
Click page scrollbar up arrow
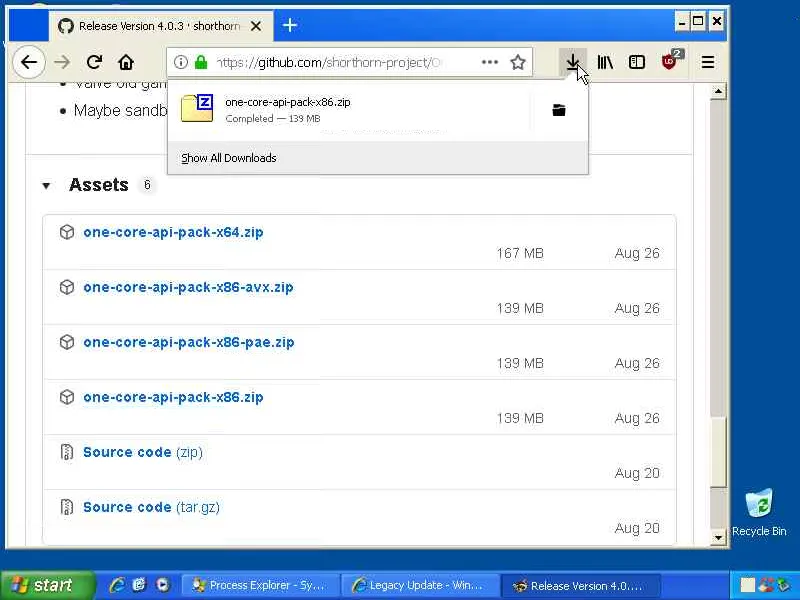coord(718,91)
